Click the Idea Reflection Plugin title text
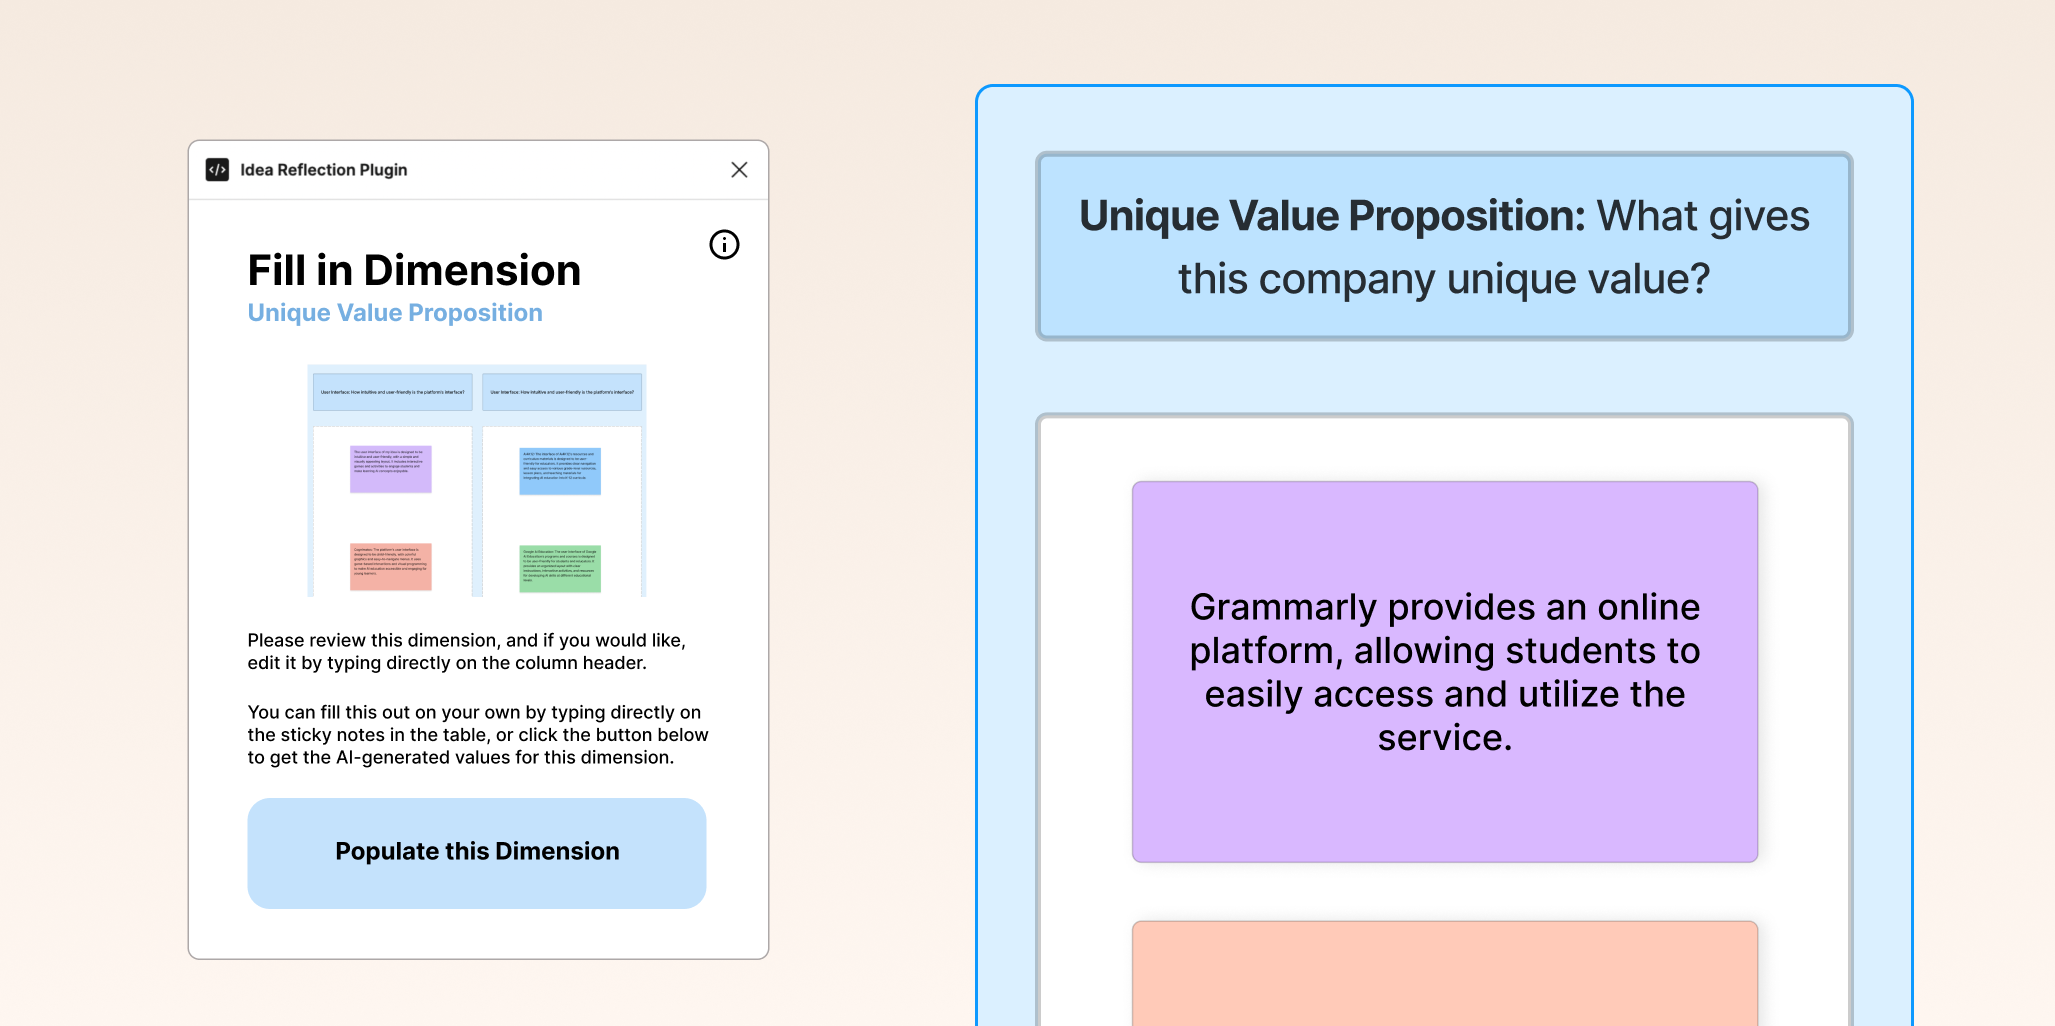Screen dimensions: 2055x1026 point(322,169)
